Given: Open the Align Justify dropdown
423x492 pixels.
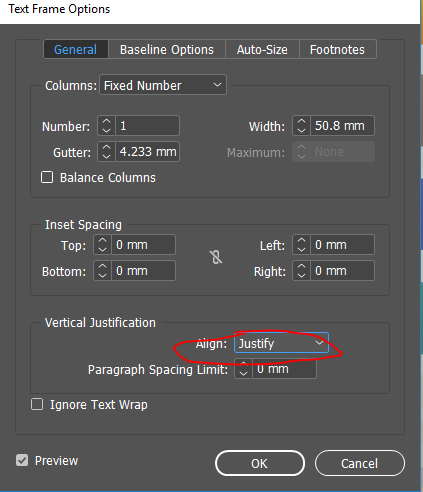Looking at the screenshot, I should [281, 343].
